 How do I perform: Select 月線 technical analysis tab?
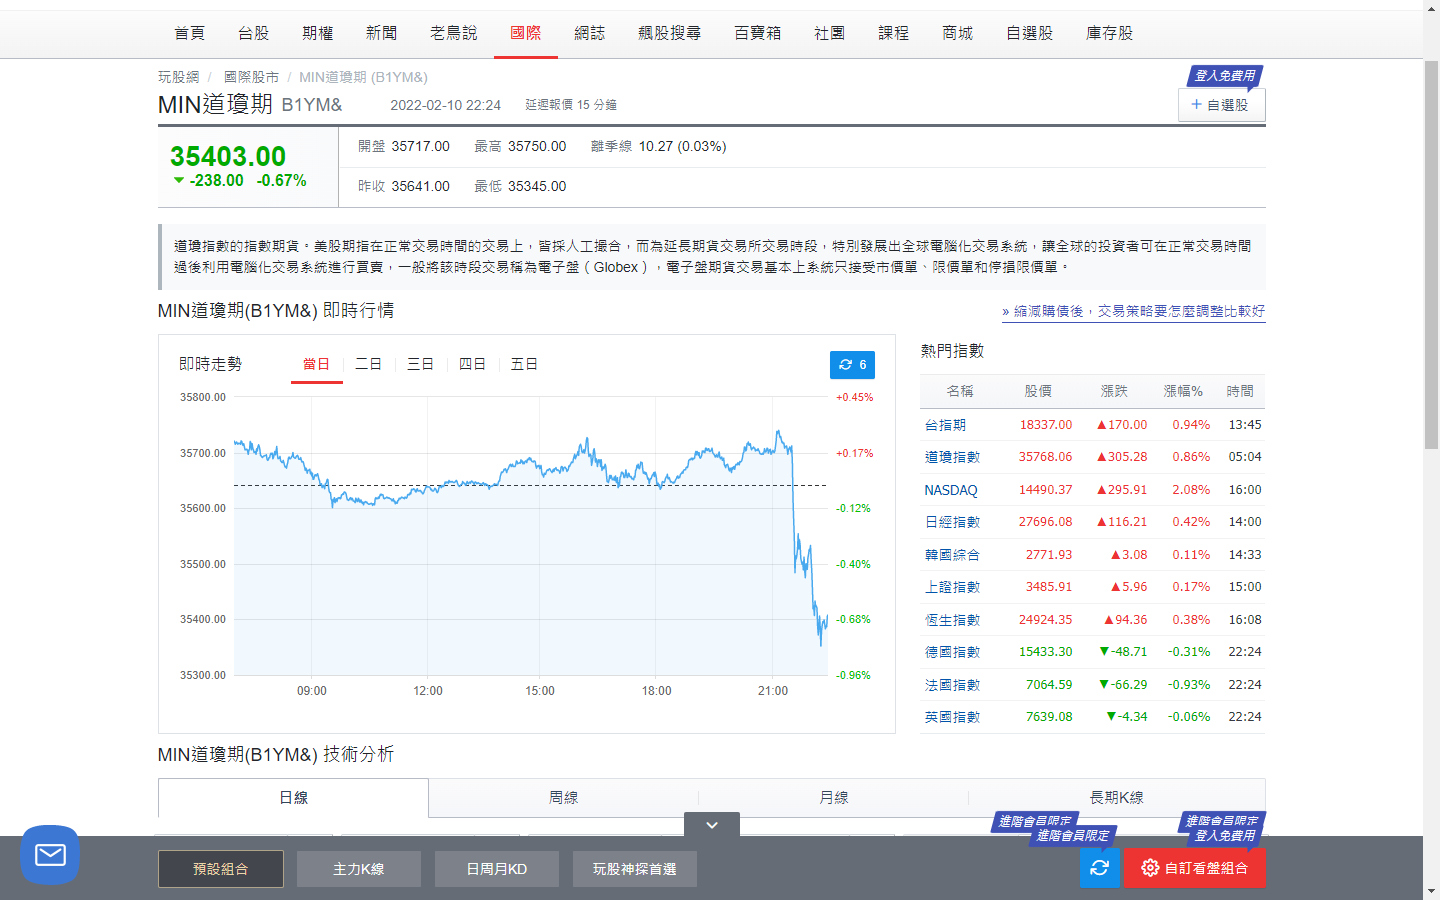click(x=833, y=798)
